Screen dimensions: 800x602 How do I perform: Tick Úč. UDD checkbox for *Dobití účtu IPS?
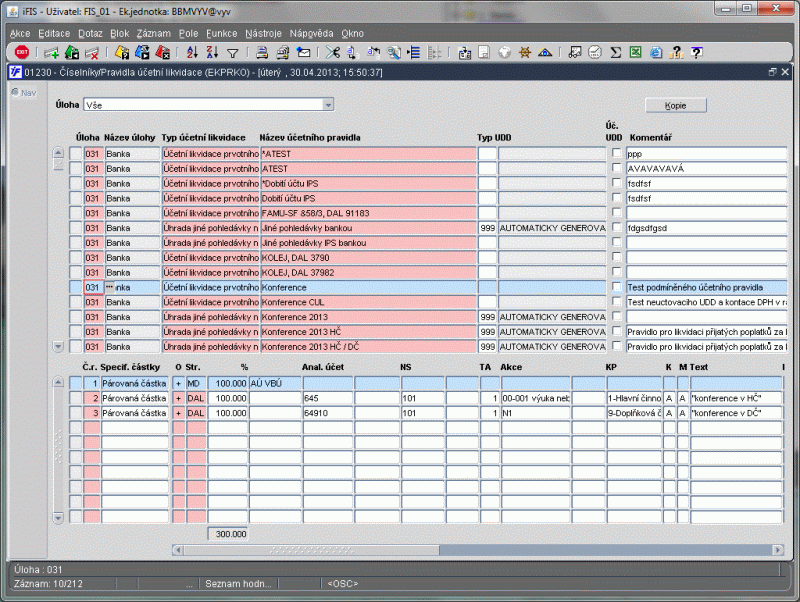(x=616, y=183)
